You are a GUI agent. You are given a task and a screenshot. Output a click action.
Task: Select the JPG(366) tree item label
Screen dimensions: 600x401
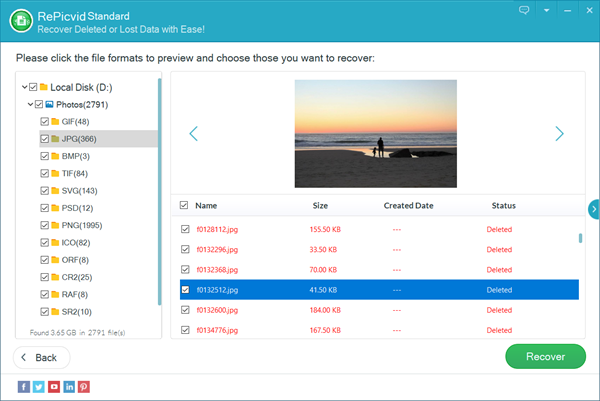(79, 139)
